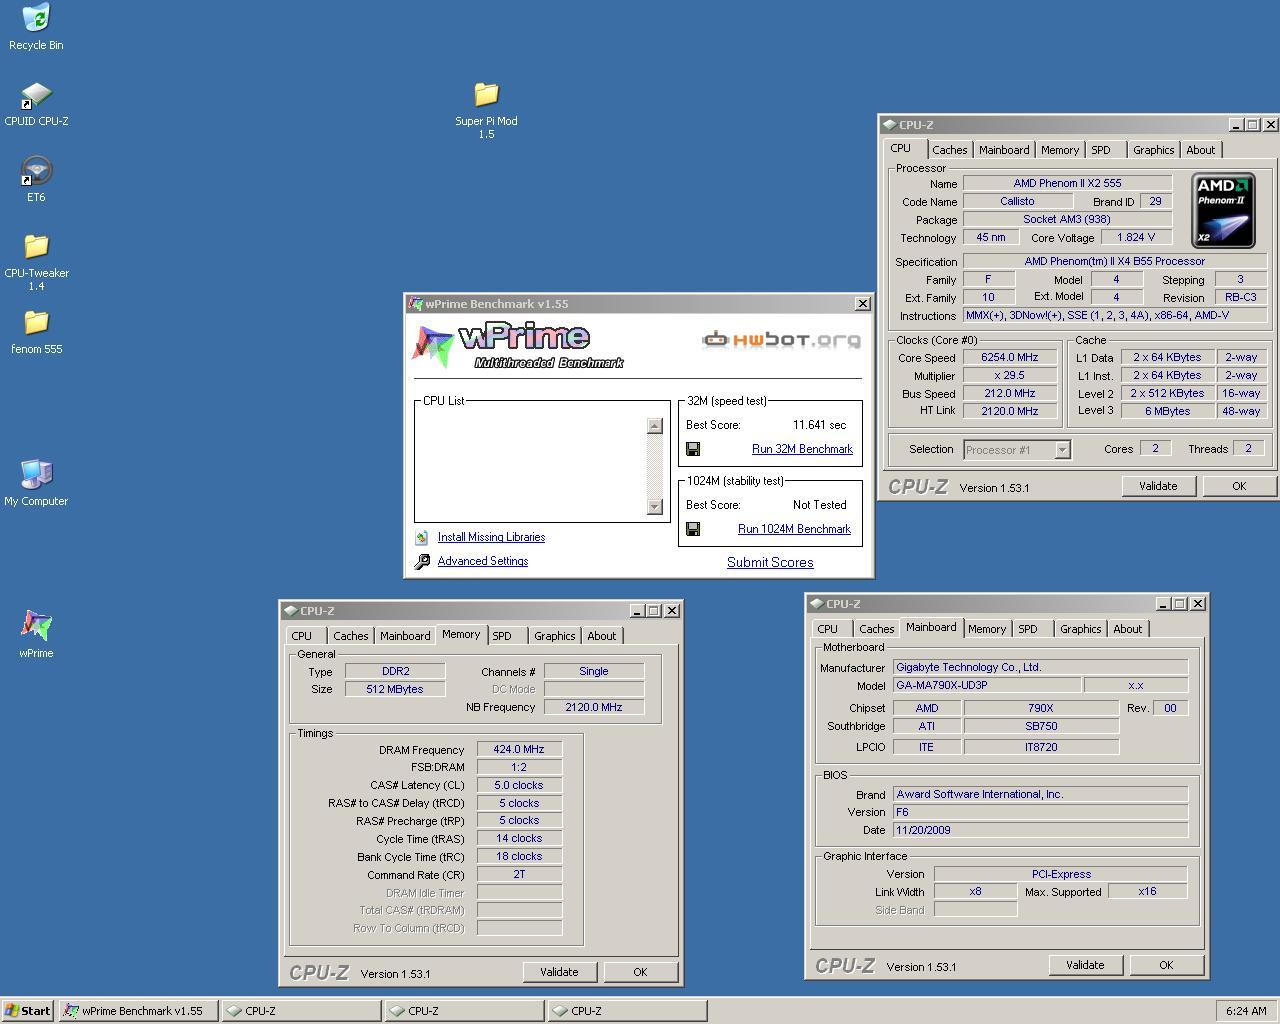This screenshot has height=1024, width=1280.
Task: Minimize the CPU-Z Mainboard window
Action: (x=1163, y=604)
